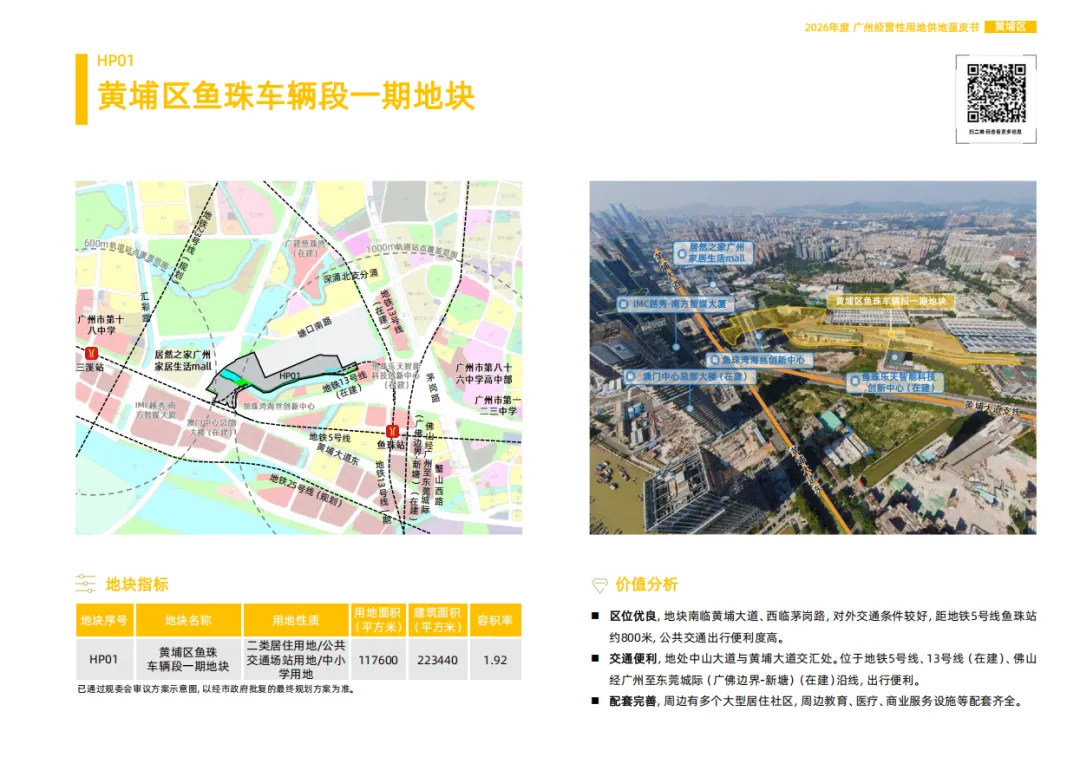This screenshot has width=1080, height=770.
Task: Click the HP01 label on the map parcel
Action: tap(289, 375)
